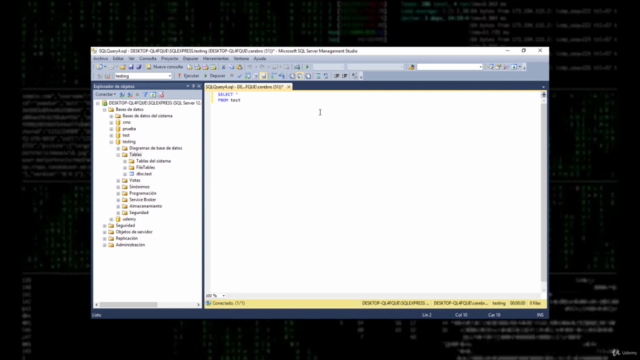This screenshot has height=360, width=640.
Task: Click the quick search input box in toolbar
Action: (450, 67)
